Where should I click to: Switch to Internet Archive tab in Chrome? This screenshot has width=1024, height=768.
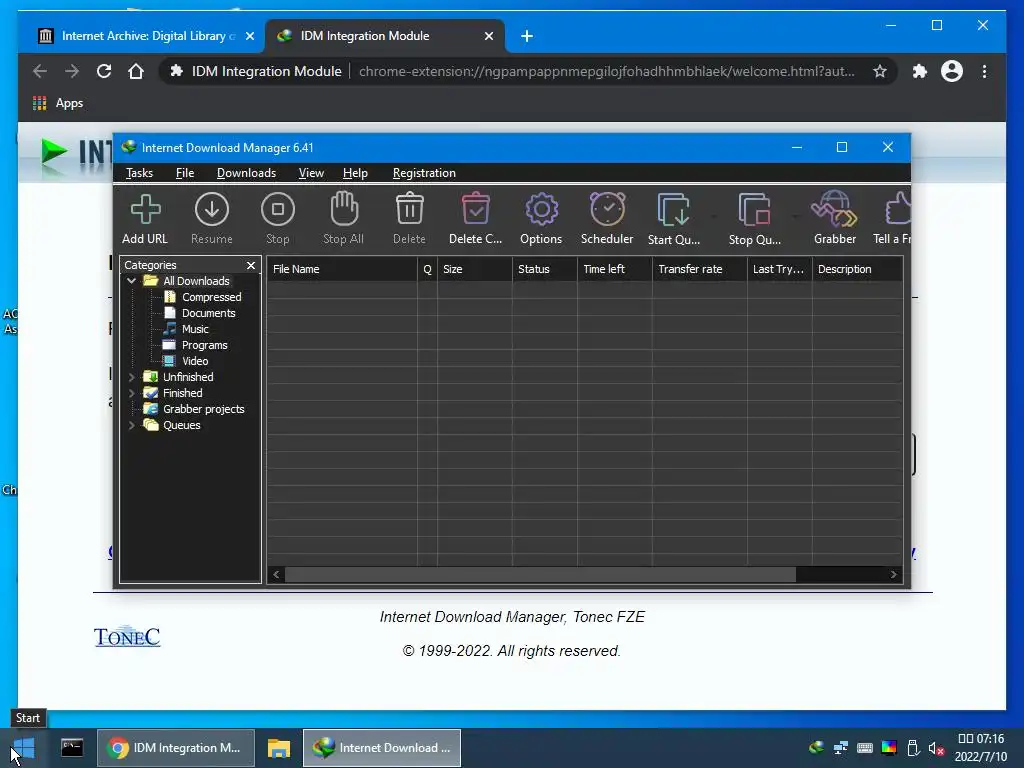coord(142,36)
